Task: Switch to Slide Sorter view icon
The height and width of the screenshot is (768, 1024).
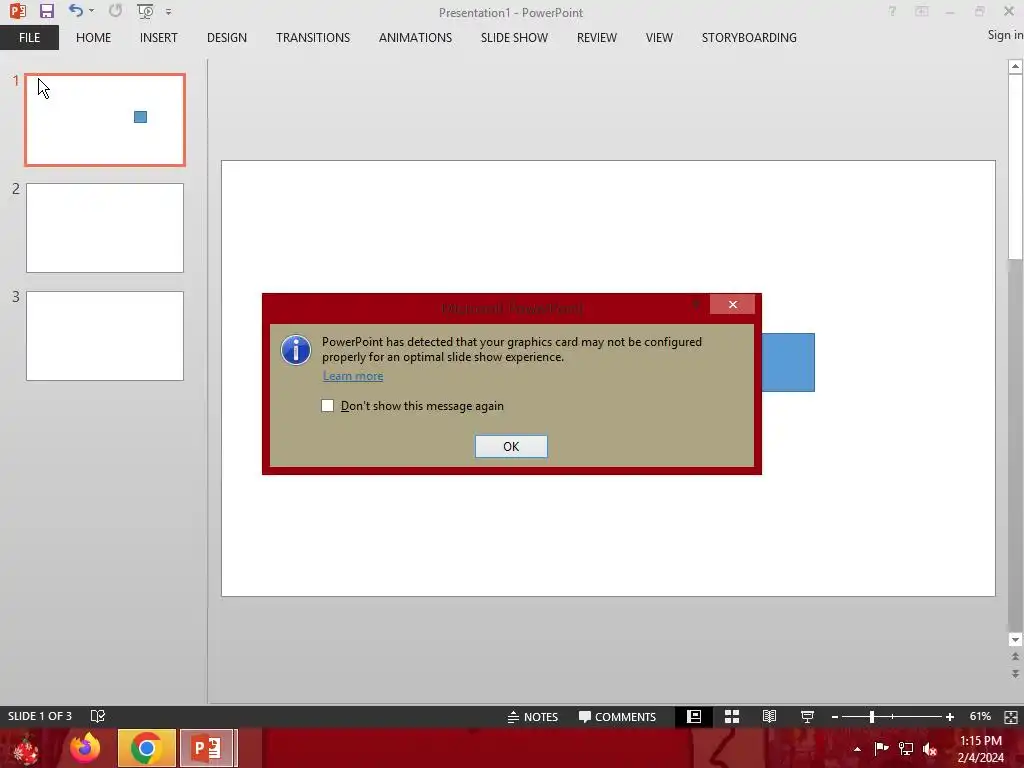Action: tap(731, 717)
